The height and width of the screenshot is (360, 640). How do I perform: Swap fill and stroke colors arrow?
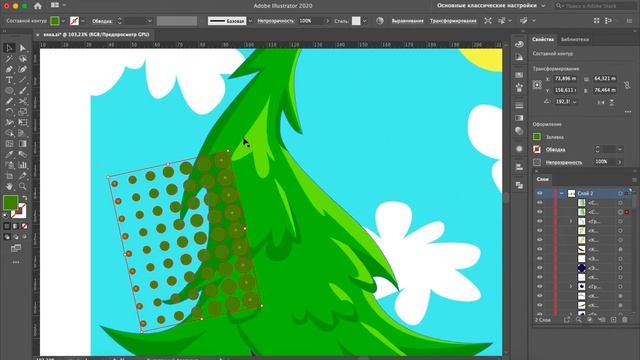[x=24, y=198]
